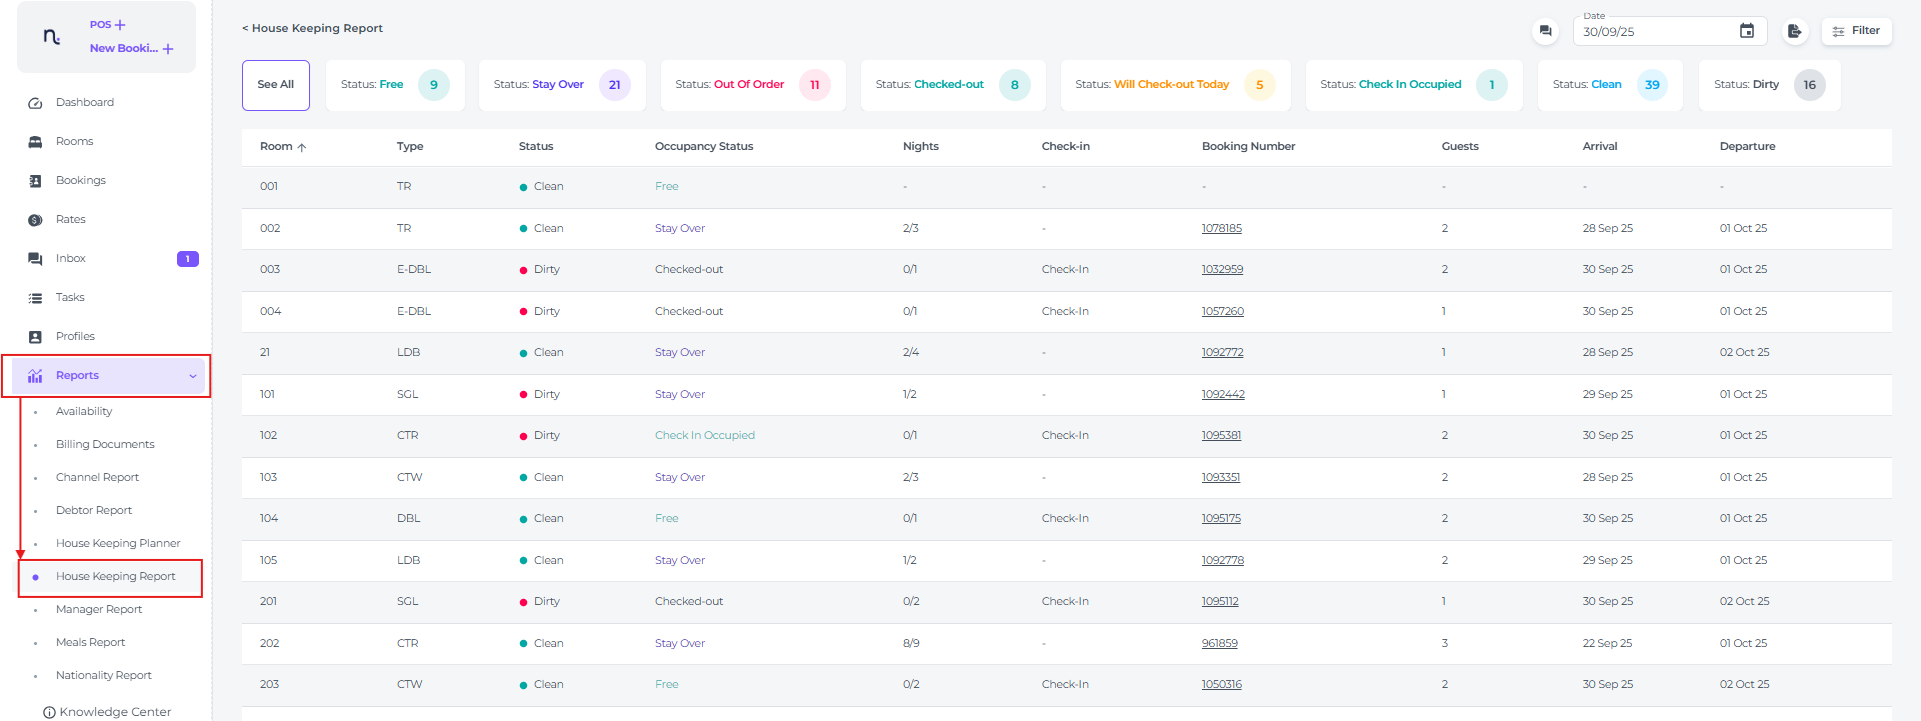Select the Status: Dirty filter

click(1768, 85)
